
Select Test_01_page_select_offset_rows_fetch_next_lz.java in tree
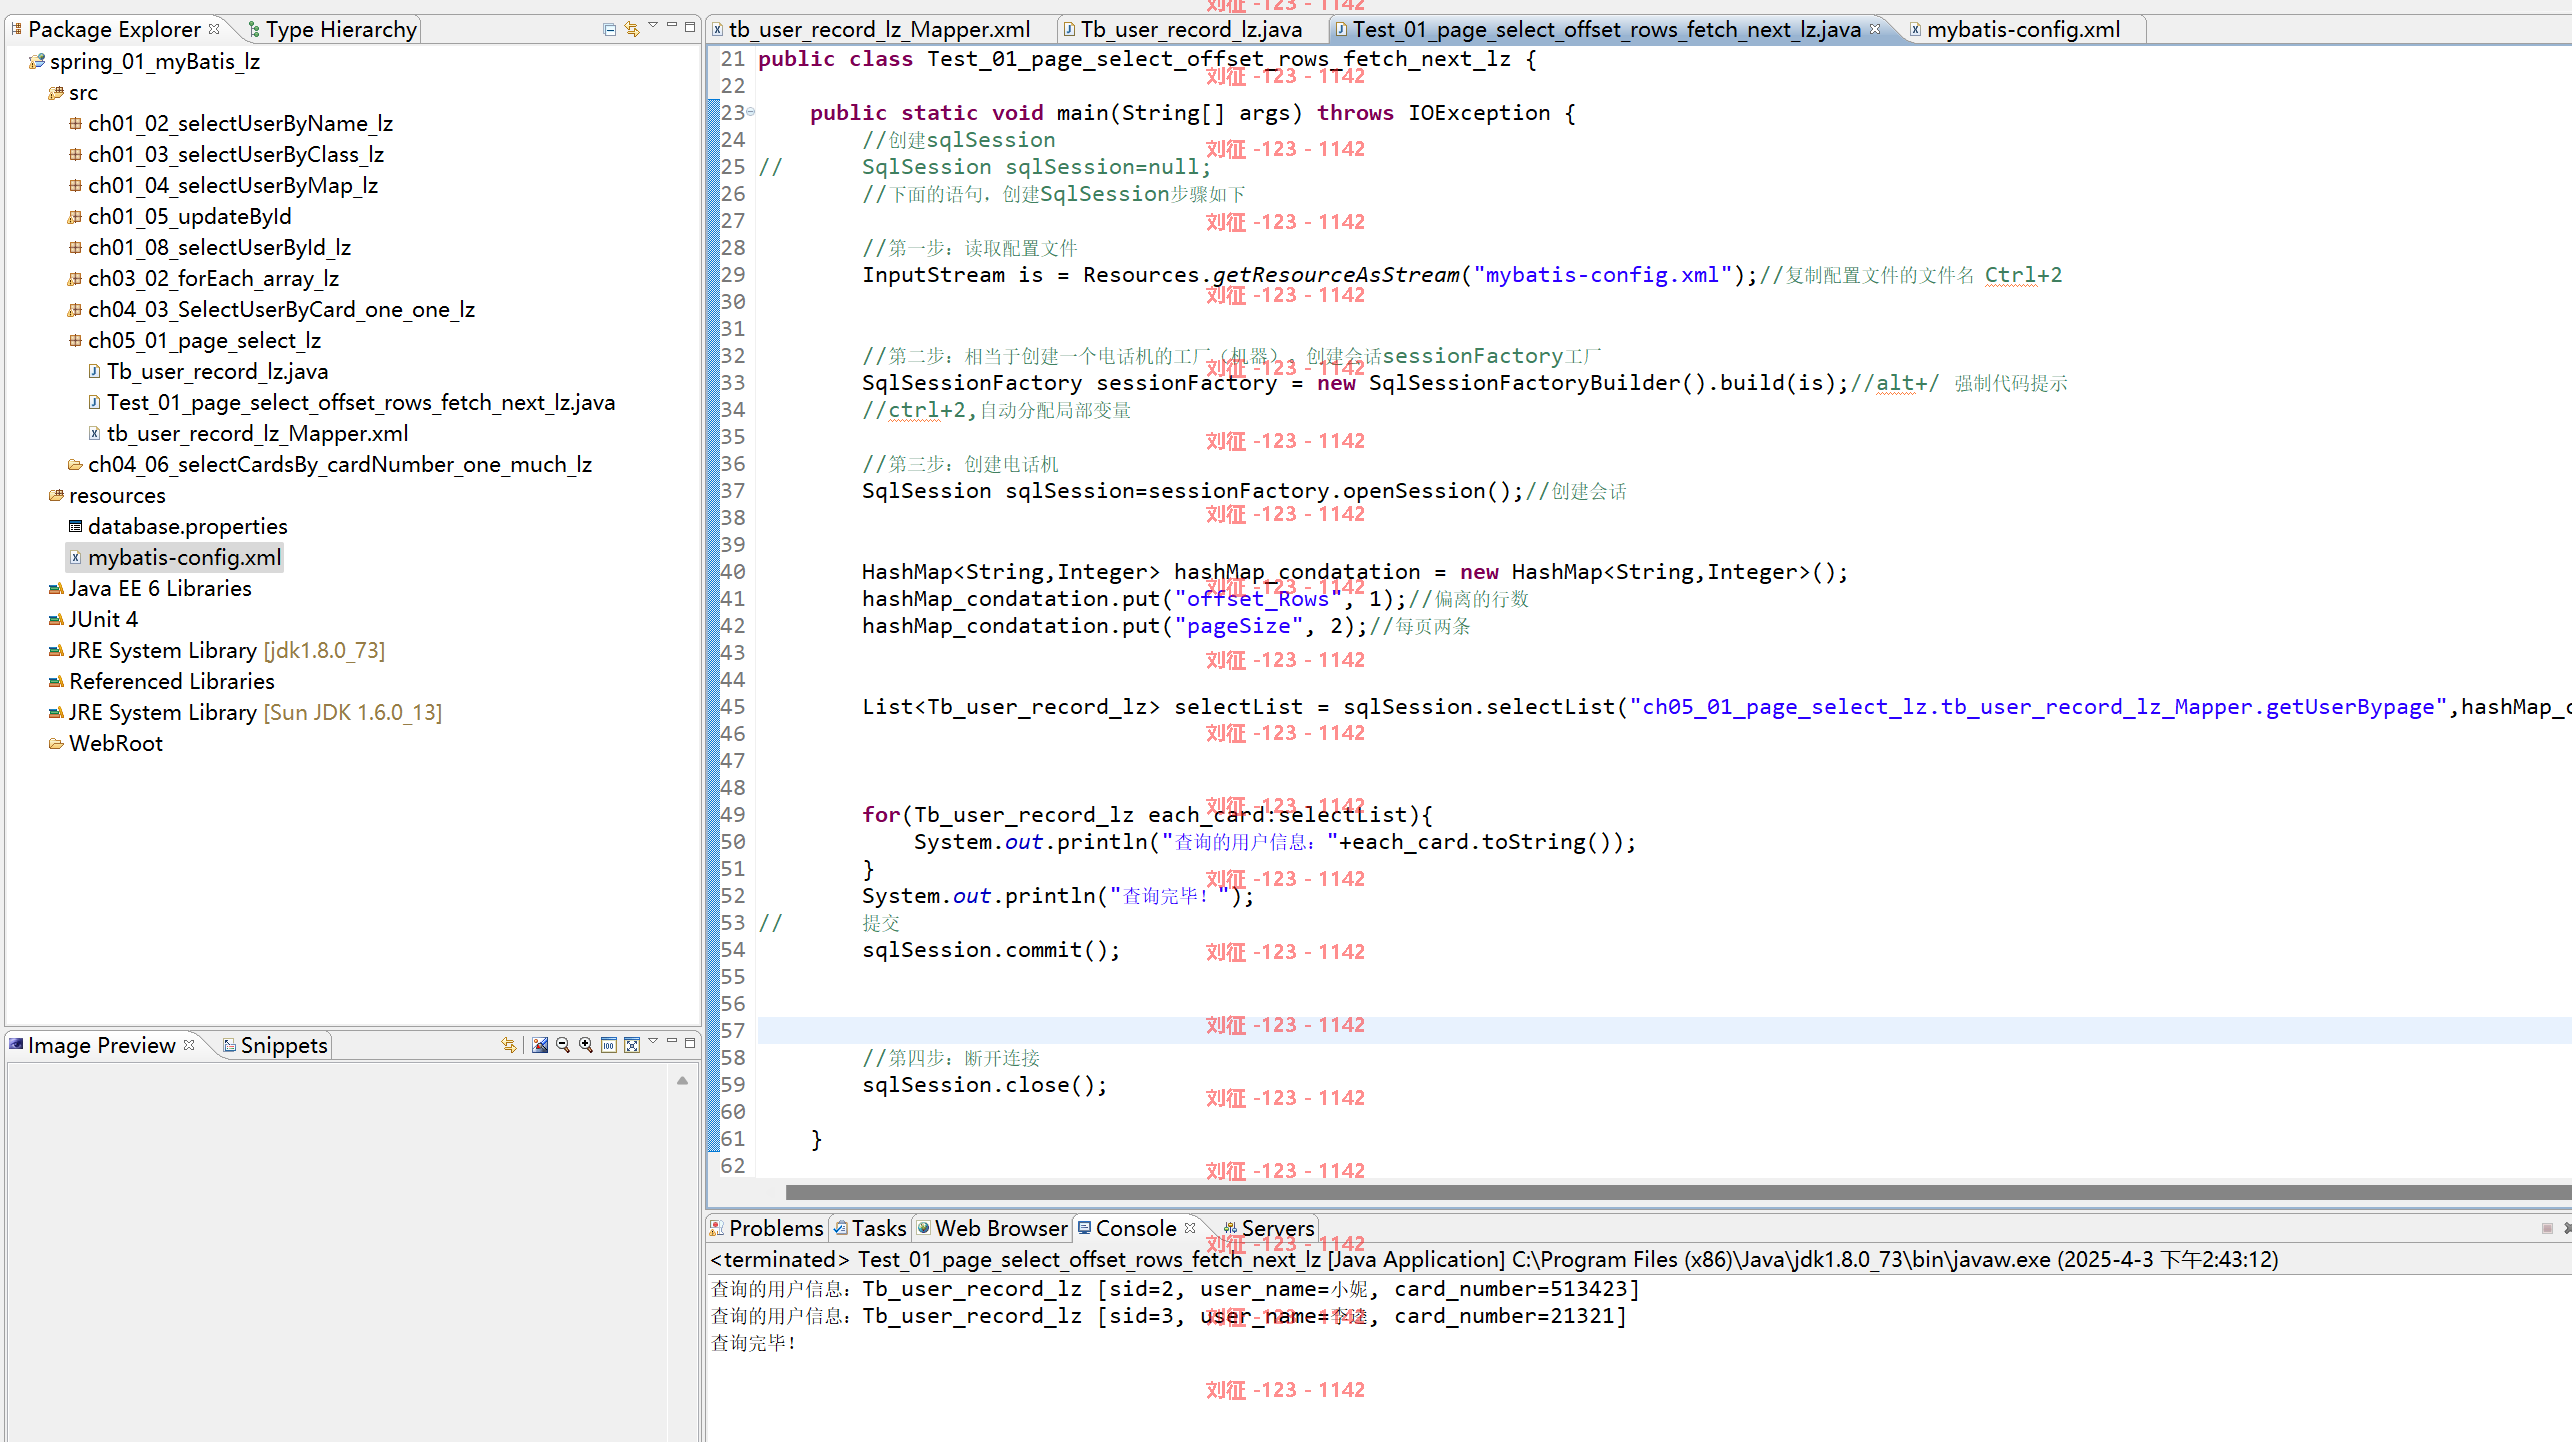(352, 403)
